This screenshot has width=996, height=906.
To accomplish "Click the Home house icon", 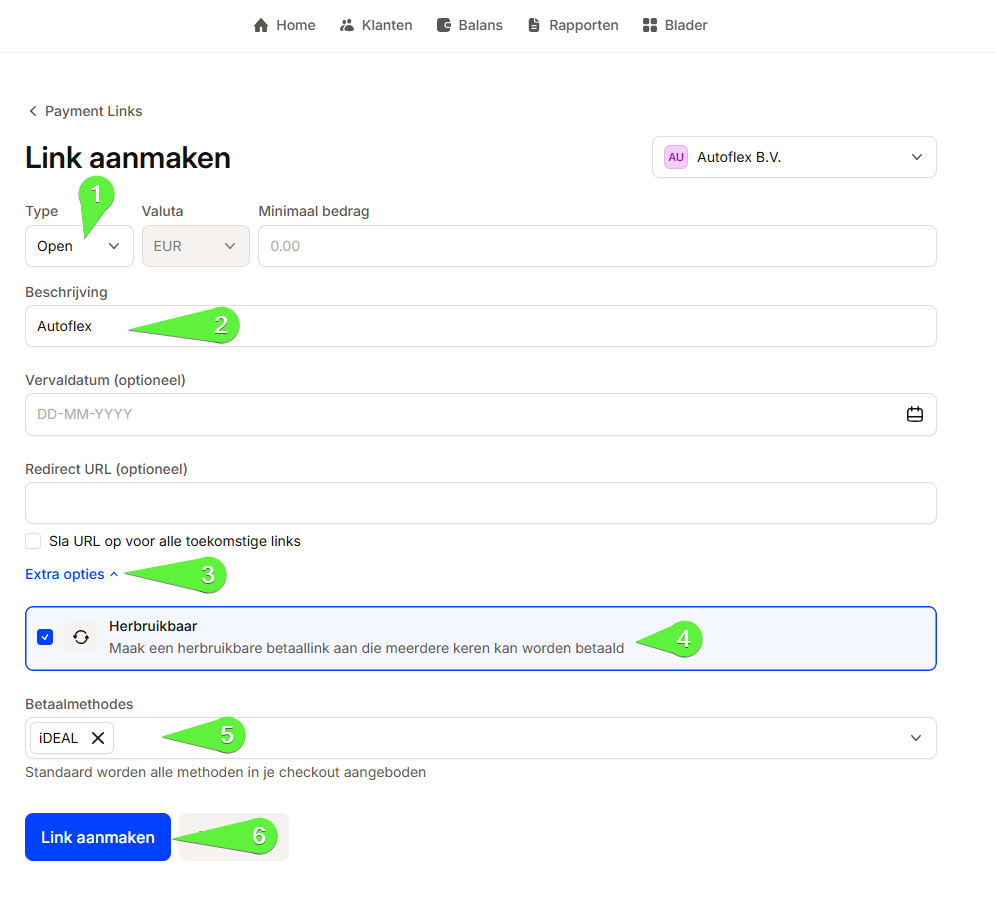I will (261, 25).
